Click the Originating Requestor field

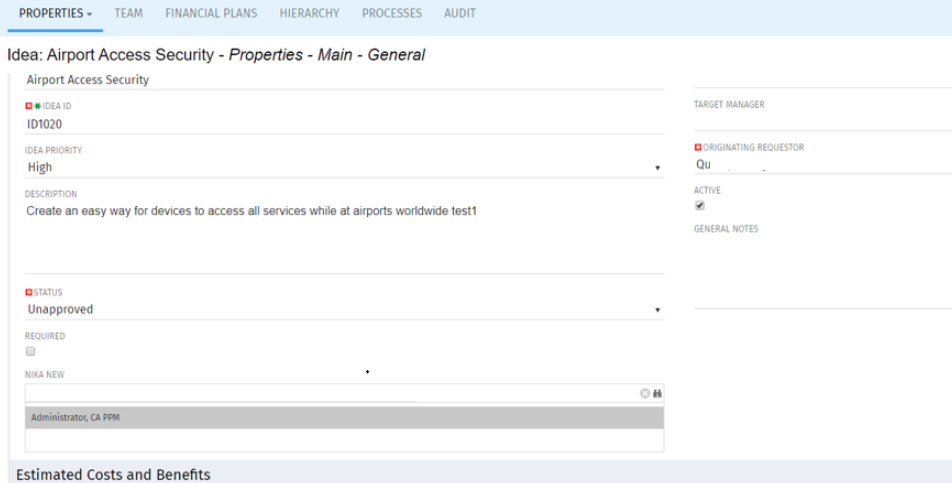coord(823,164)
